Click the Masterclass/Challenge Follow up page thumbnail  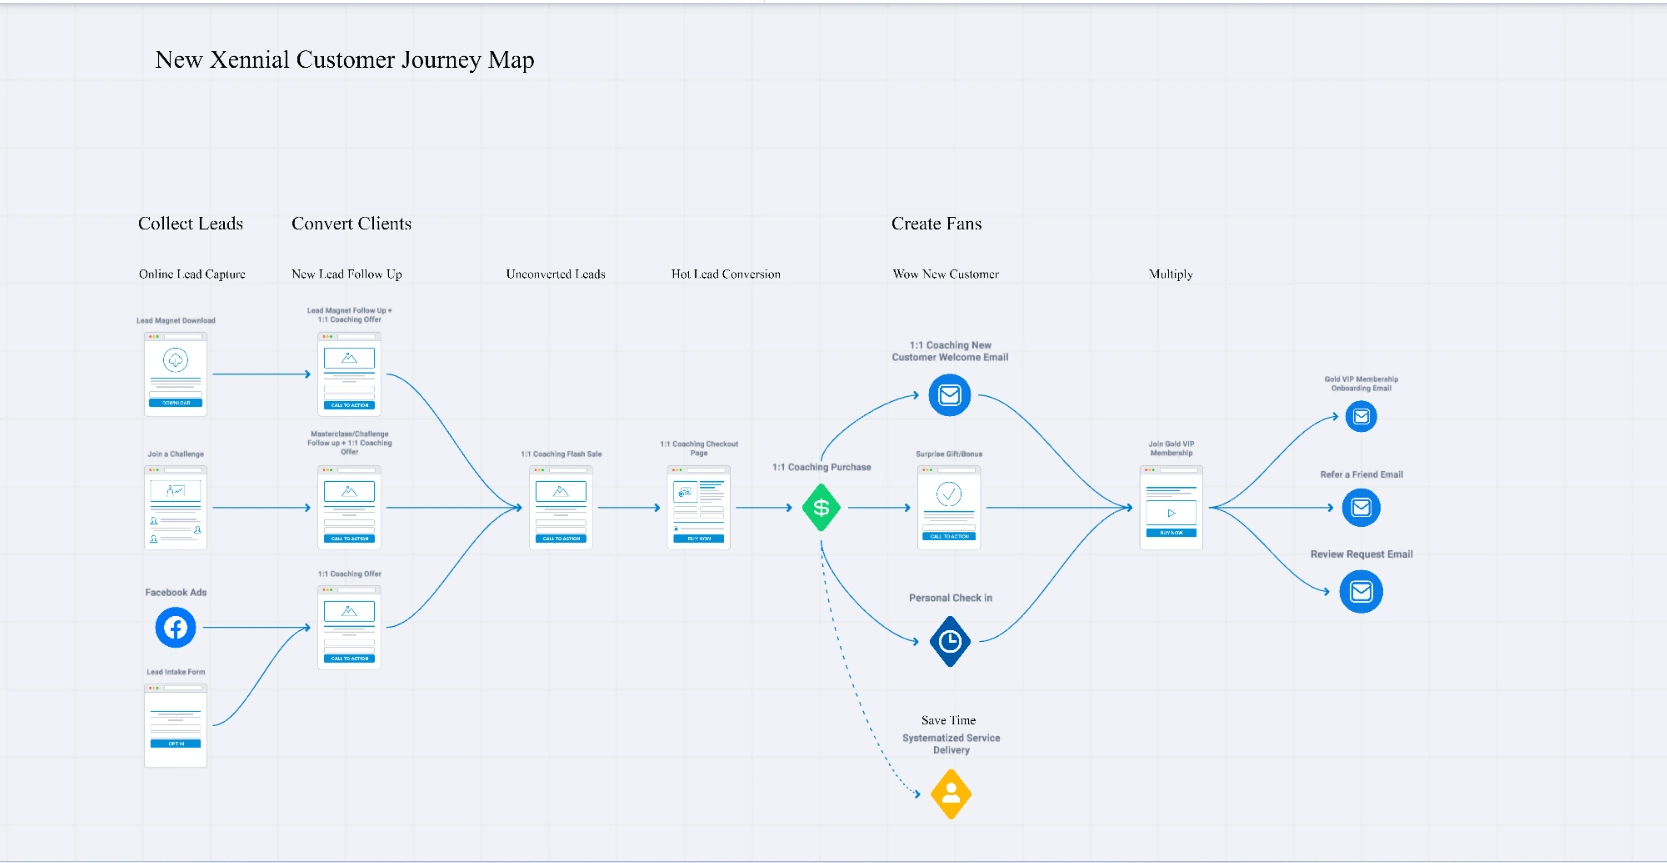click(x=349, y=507)
